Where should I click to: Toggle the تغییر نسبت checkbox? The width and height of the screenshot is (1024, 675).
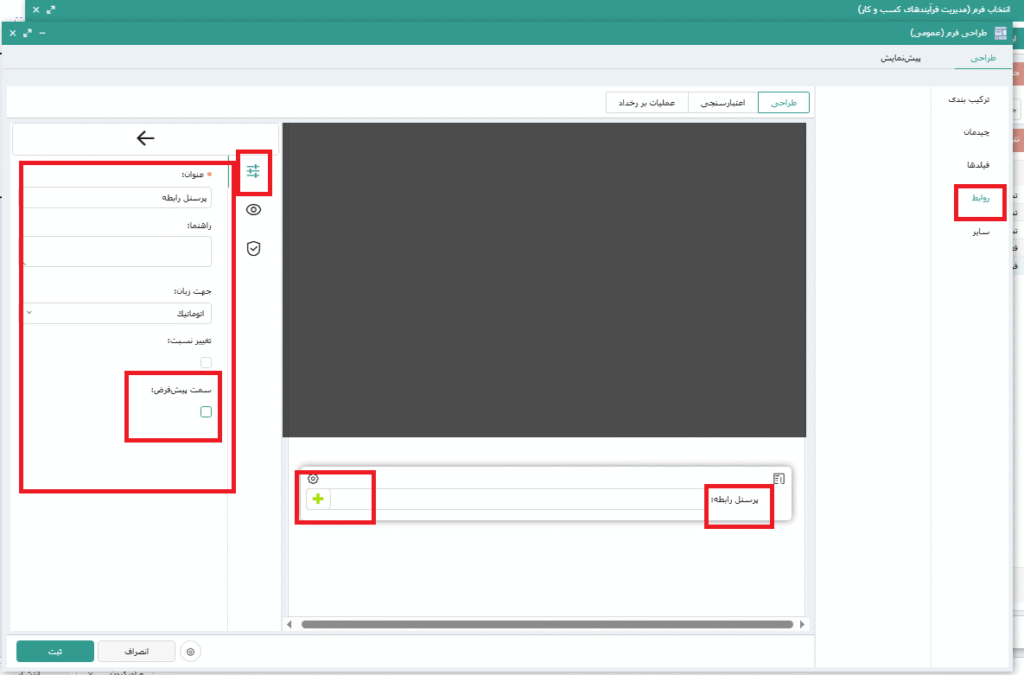point(206,362)
